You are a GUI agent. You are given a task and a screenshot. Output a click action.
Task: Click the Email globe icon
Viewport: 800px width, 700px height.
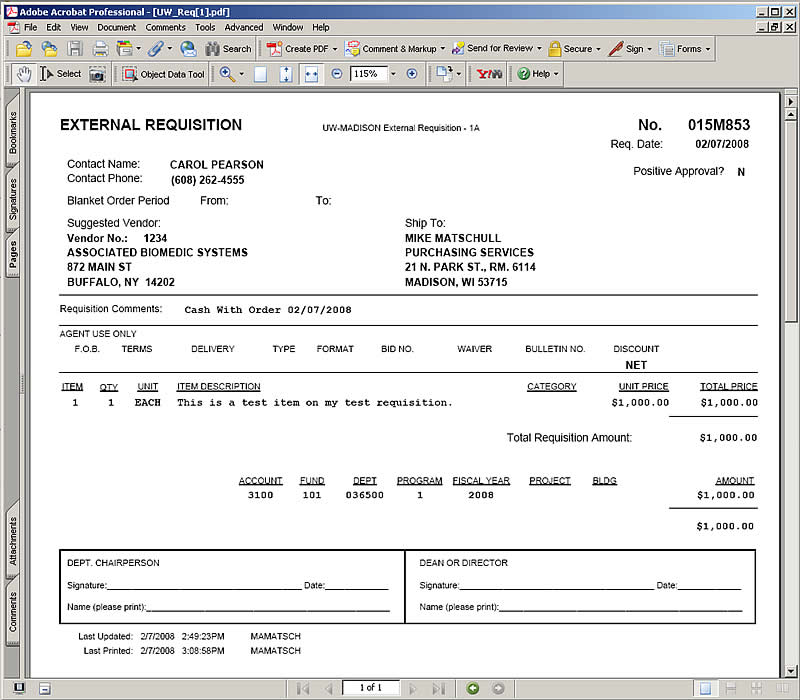tap(188, 49)
